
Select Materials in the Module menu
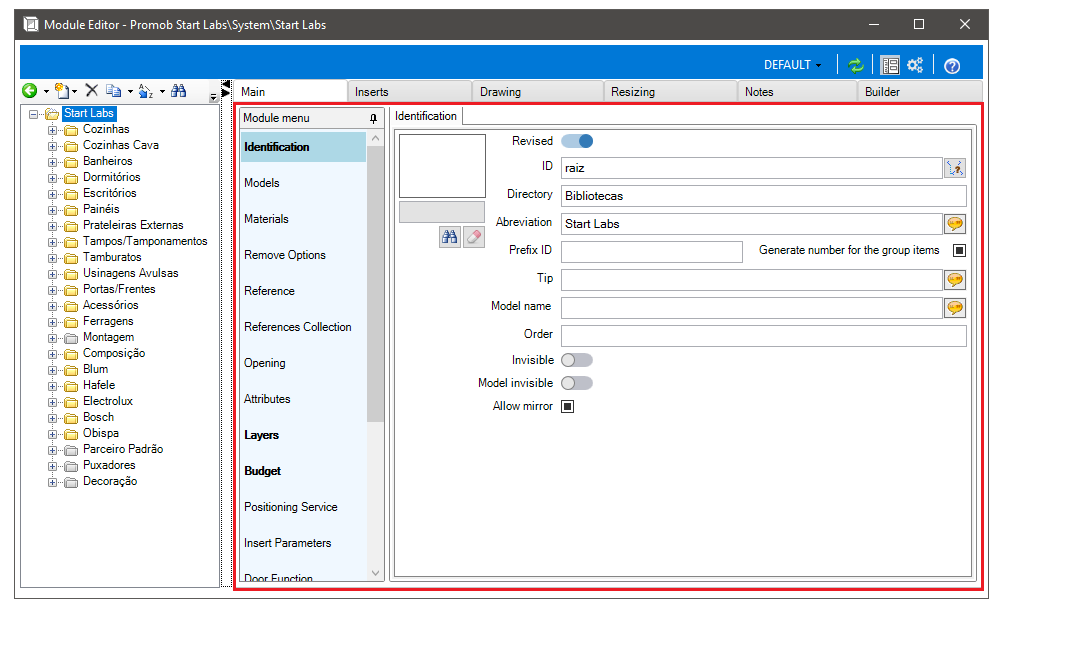click(266, 219)
